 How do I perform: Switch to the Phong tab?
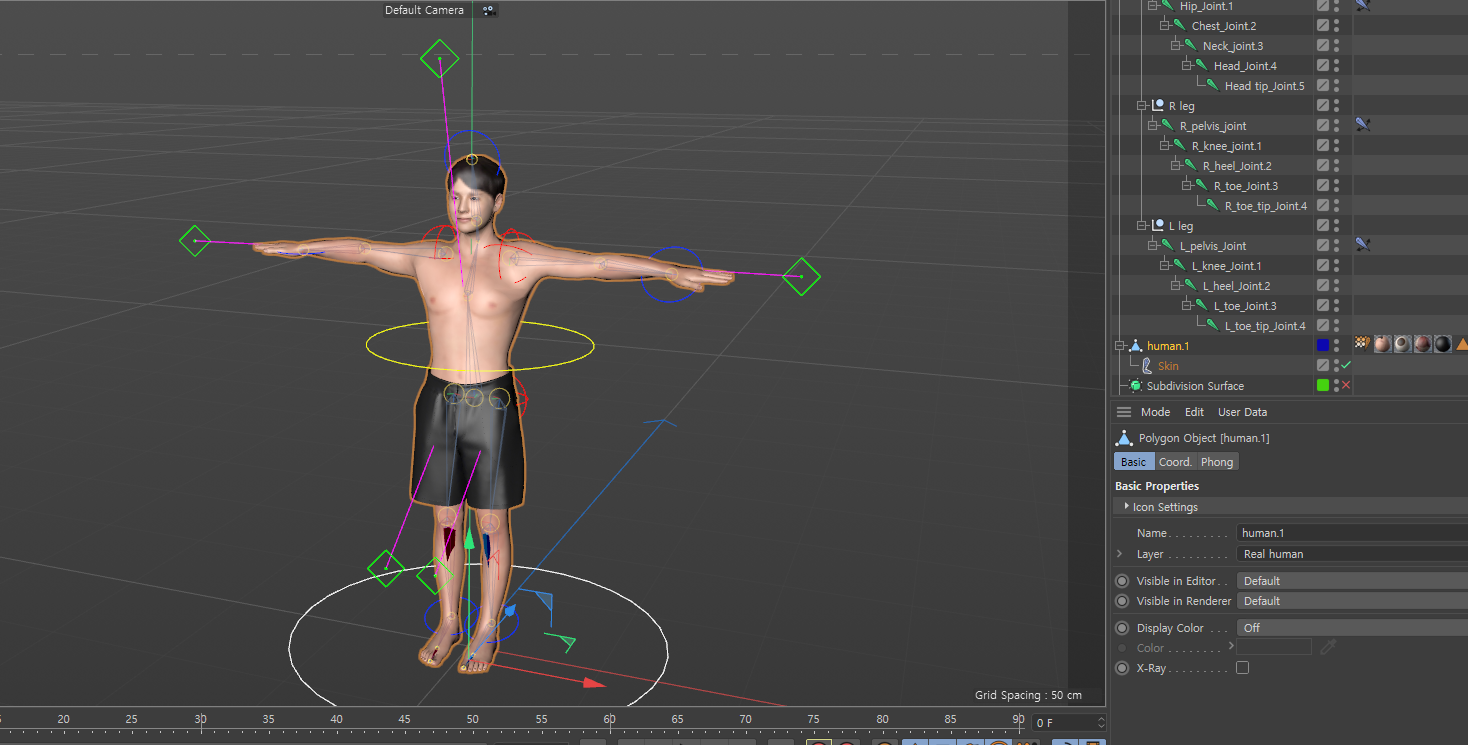tap(1217, 462)
